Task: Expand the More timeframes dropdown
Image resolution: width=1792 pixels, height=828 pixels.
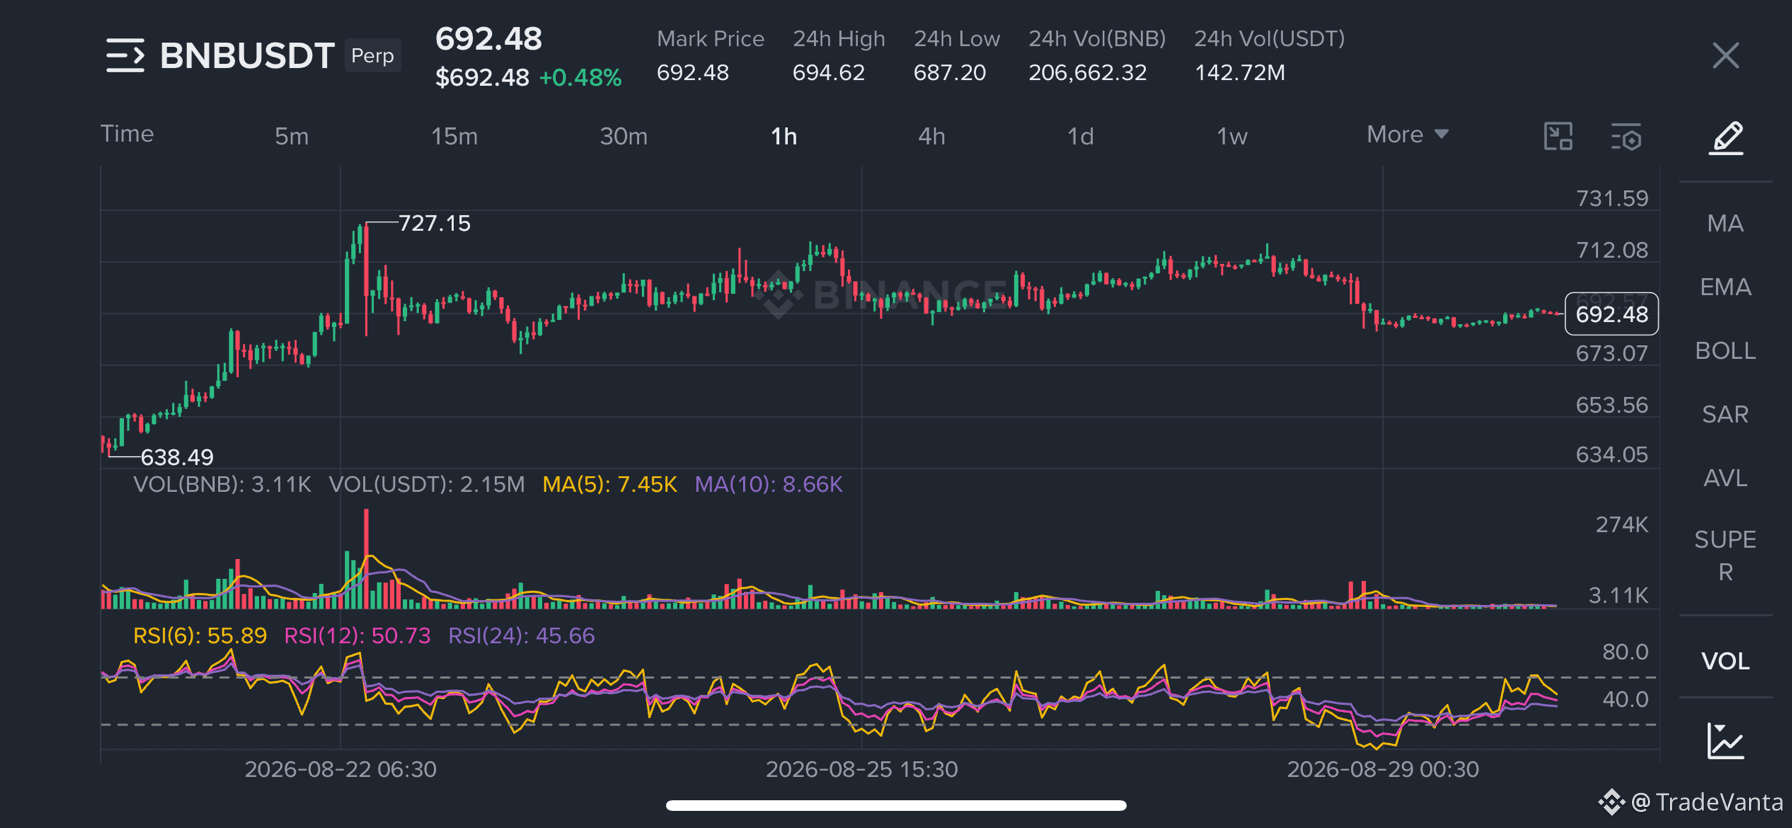Action: [1407, 134]
